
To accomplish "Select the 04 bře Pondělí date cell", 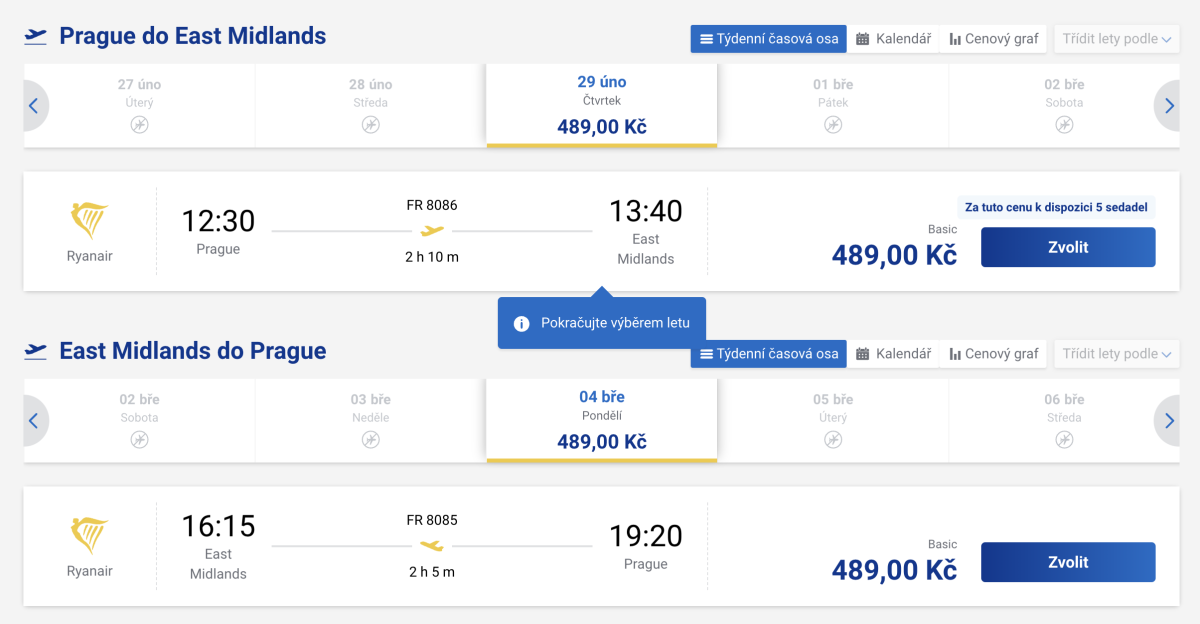I will (601, 420).
